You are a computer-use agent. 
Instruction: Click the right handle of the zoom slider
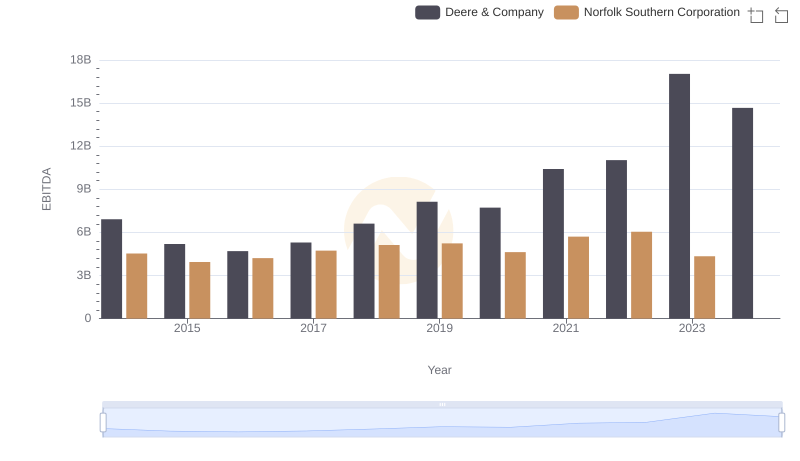coord(781,423)
